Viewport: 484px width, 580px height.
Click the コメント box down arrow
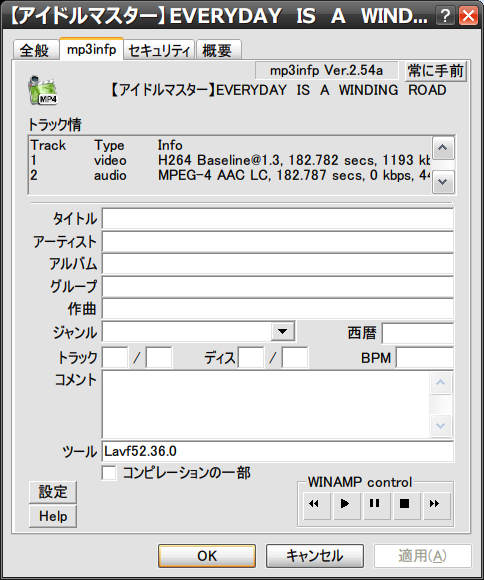(x=441, y=426)
